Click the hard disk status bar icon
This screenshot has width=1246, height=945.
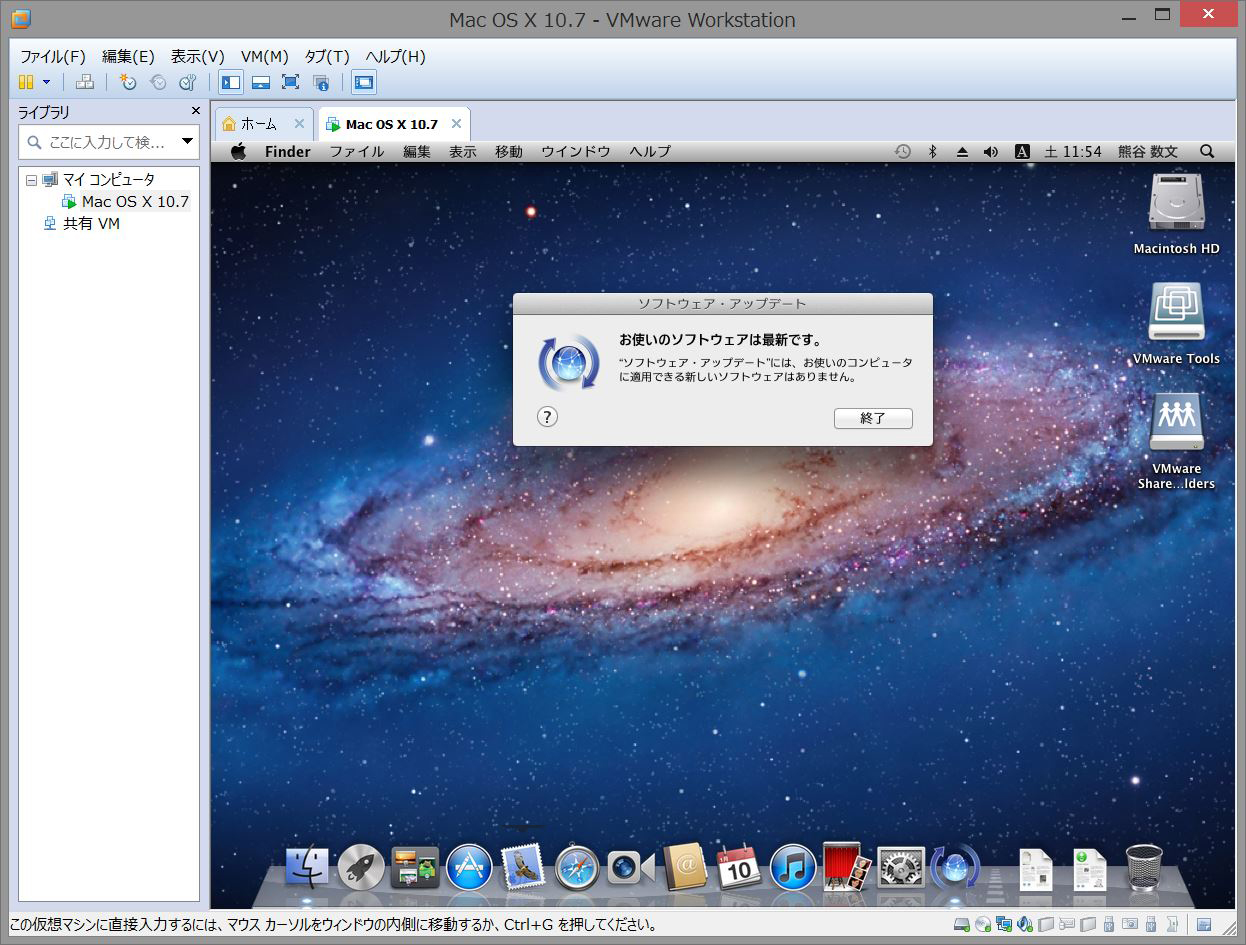point(961,924)
